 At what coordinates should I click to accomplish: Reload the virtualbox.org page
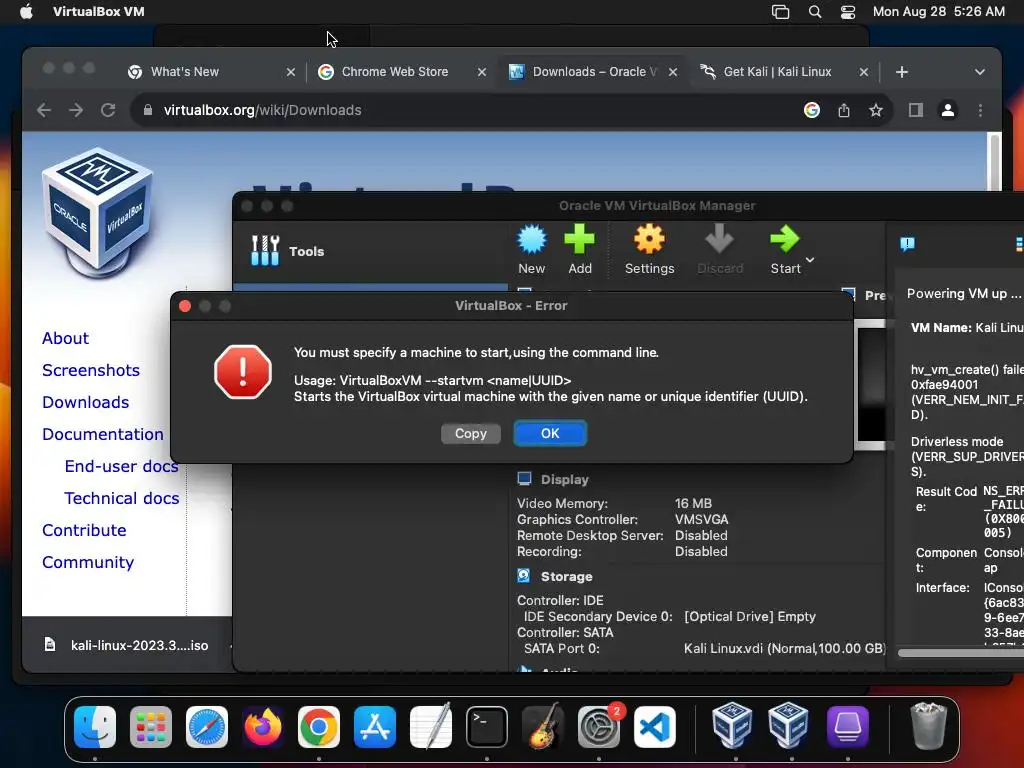[108, 110]
